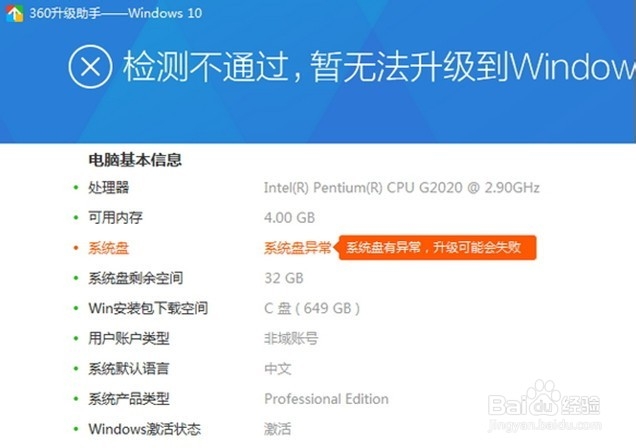Click the orange system disk warning tooltip

click(435, 247)
